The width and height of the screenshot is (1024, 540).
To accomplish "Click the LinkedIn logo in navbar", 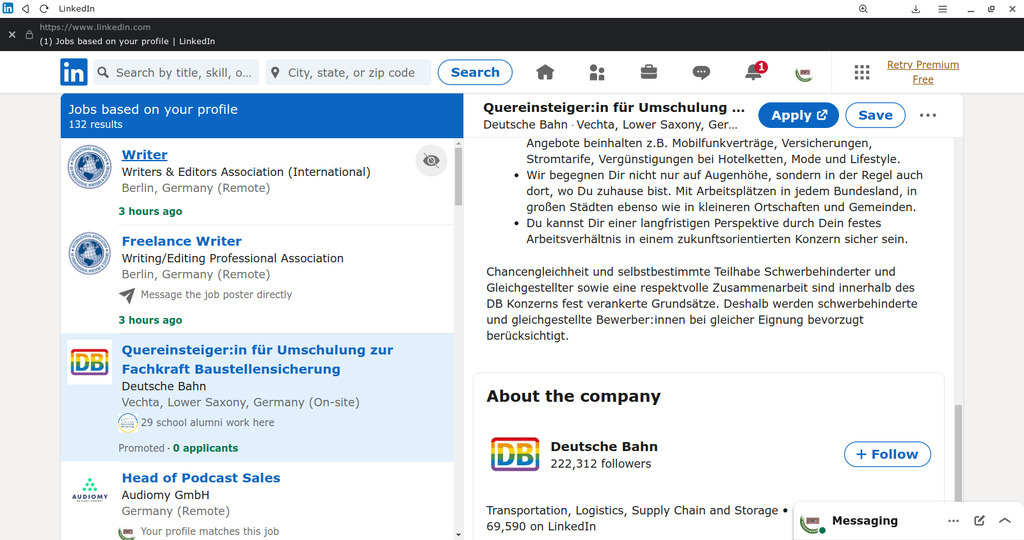I will point(73,72).
